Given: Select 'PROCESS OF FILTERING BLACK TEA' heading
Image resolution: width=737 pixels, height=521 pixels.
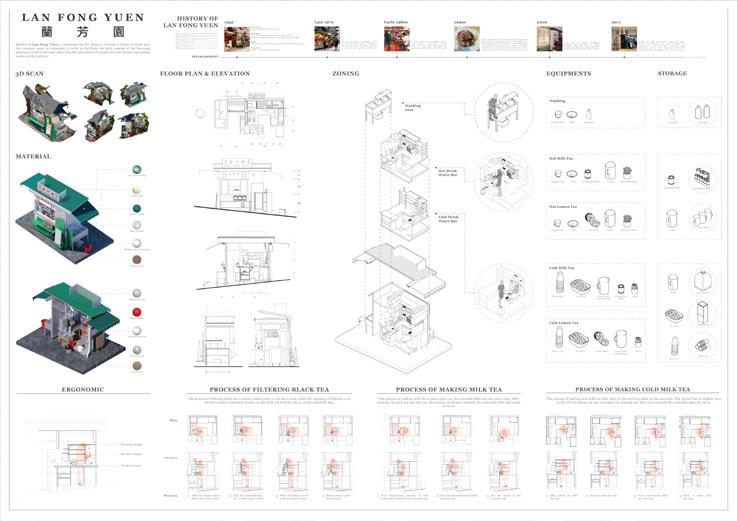Looking at the screenshot, I should 269,390.
